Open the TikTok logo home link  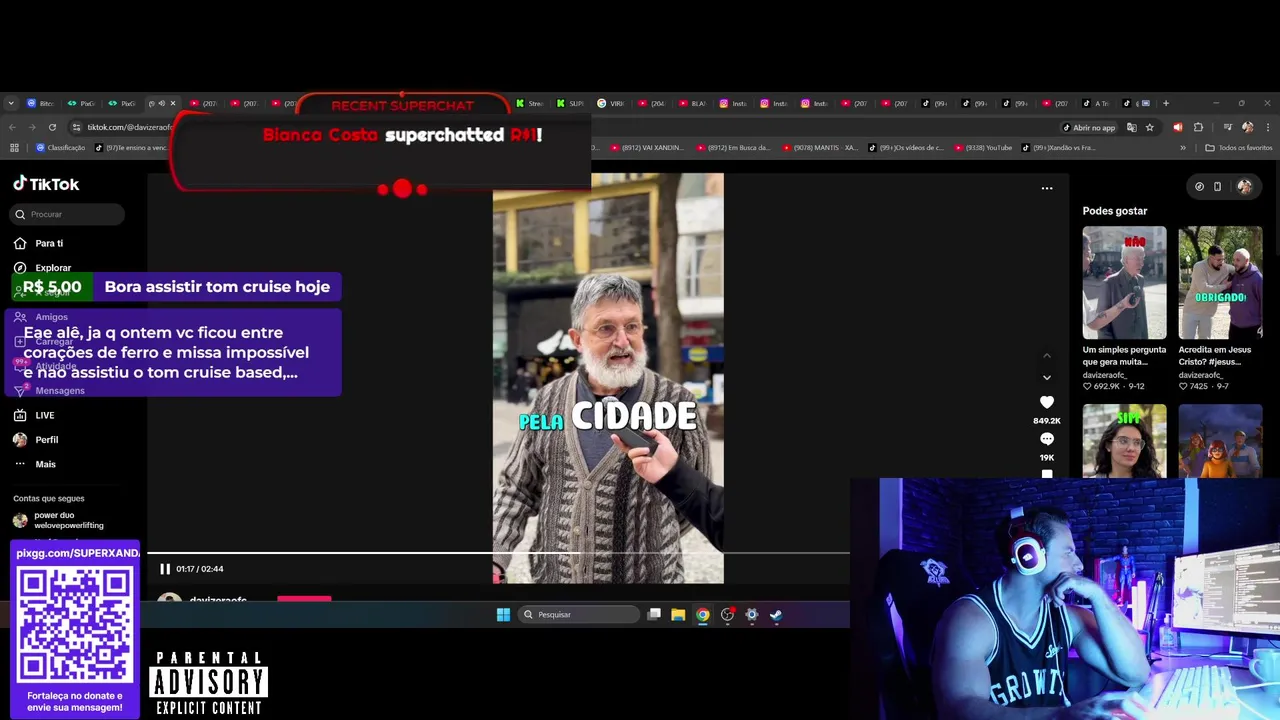[46, 184]
